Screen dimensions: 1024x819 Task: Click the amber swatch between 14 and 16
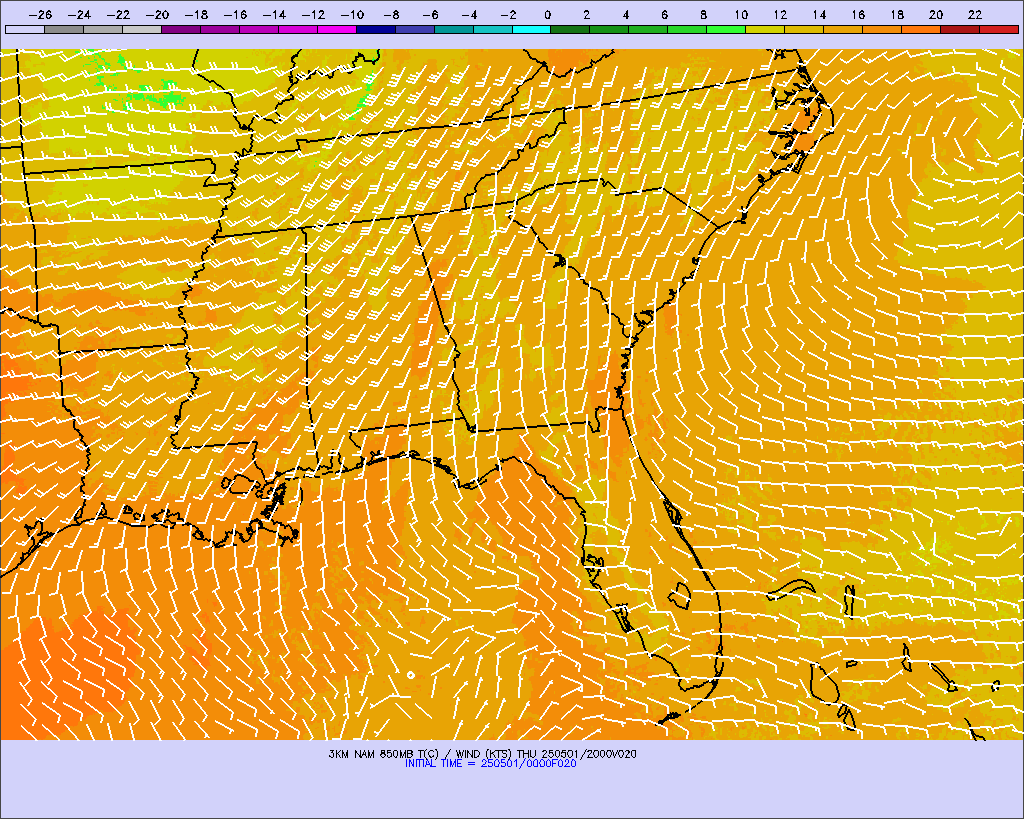(843, 29)
